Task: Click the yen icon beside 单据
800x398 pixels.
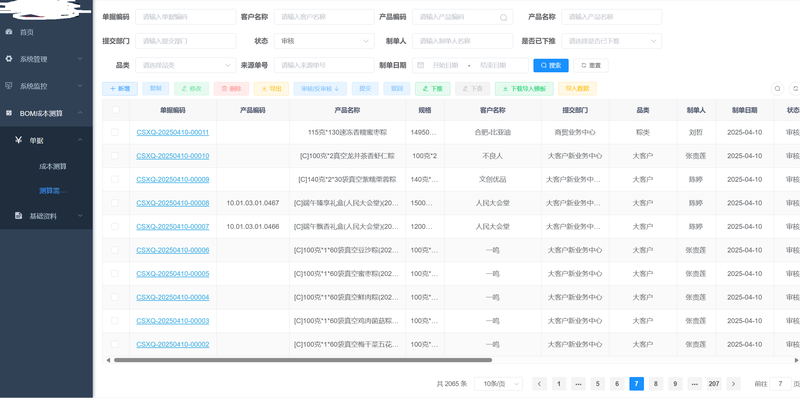Action: point(18,140)
